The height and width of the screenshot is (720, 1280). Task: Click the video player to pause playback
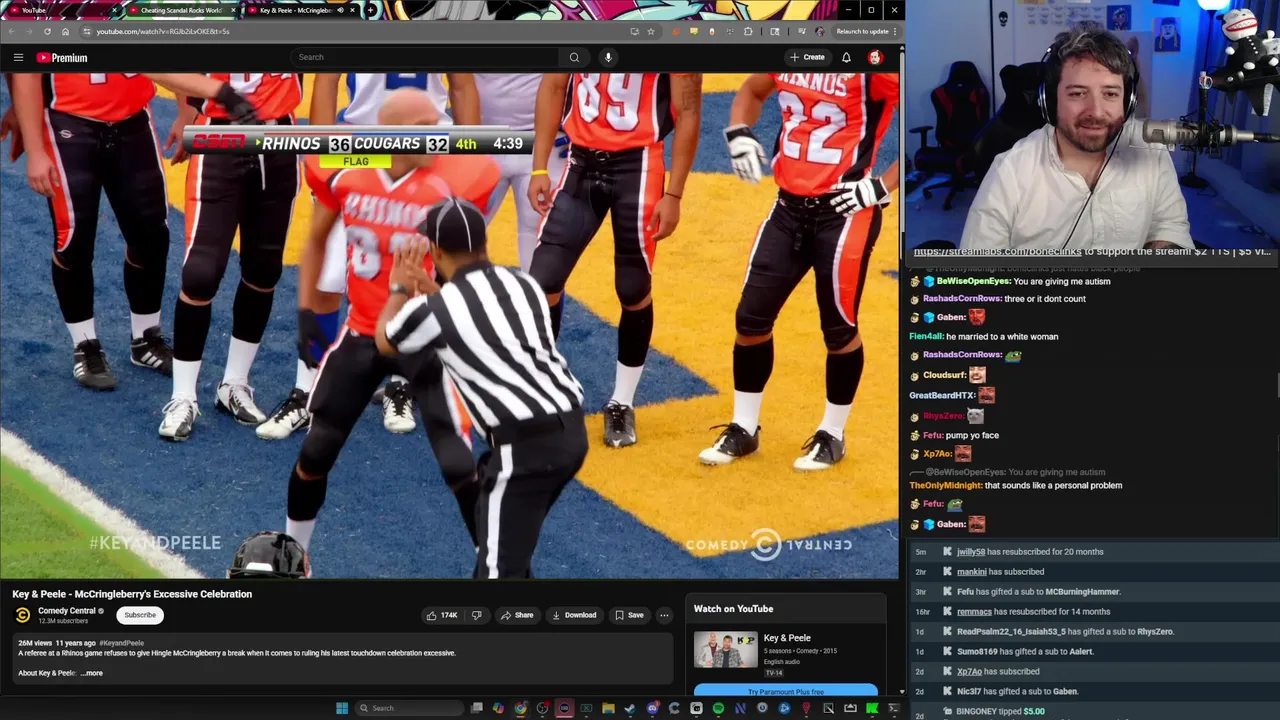(450, 325)
